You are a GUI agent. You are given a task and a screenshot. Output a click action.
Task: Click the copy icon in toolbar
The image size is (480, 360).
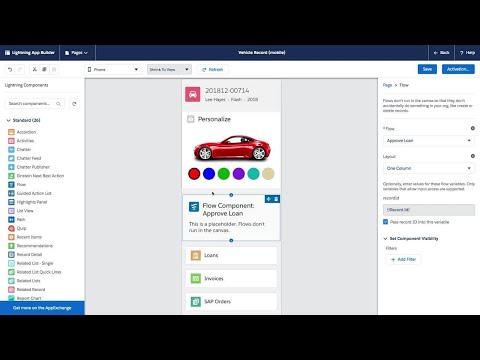click(x=44, y=69)
